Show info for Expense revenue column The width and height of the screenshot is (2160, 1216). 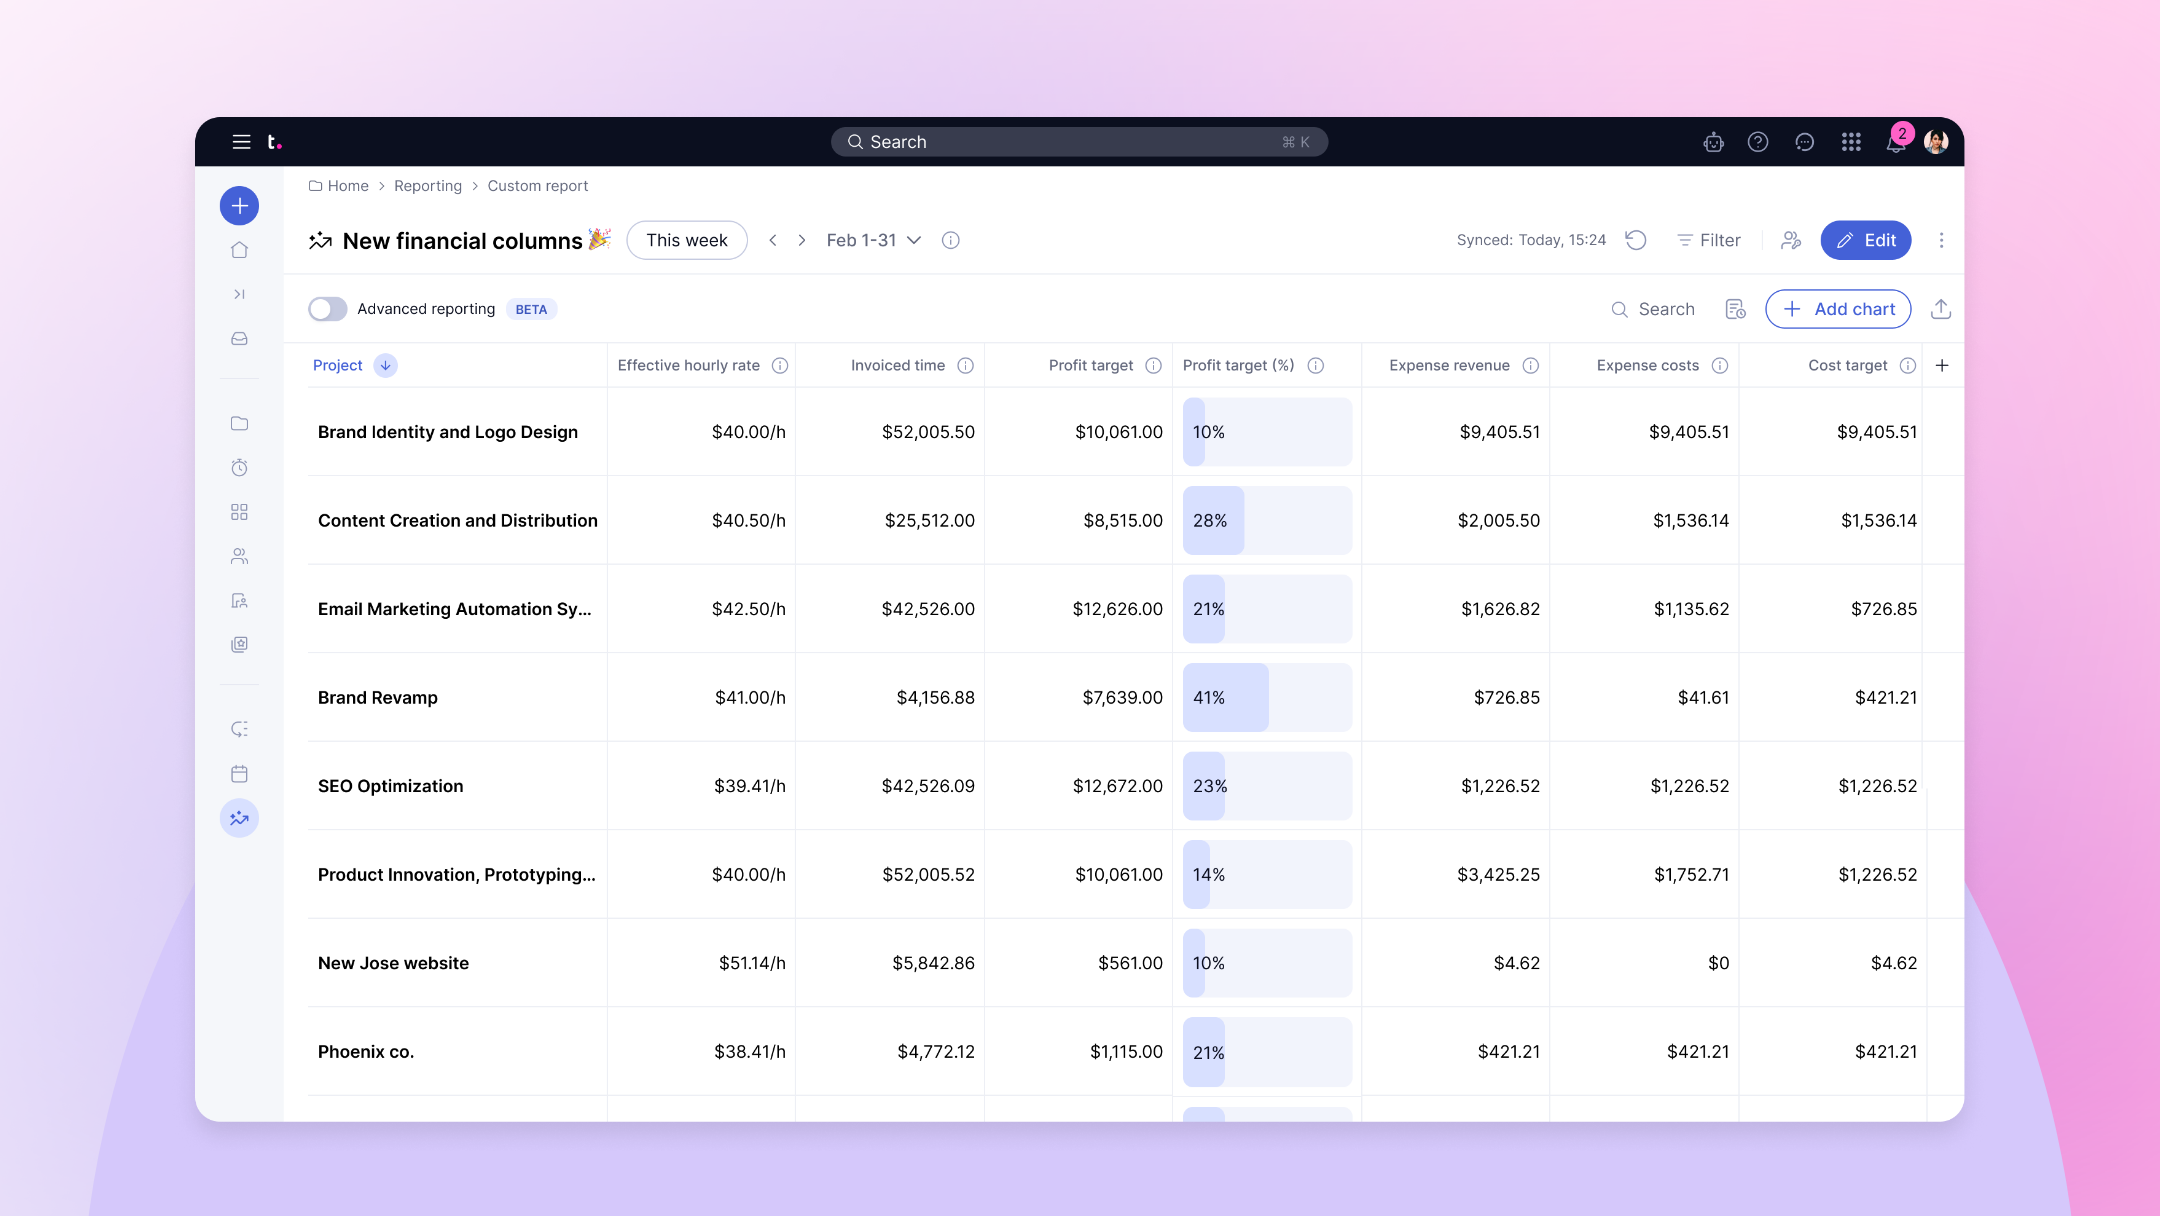point(1530,366)
